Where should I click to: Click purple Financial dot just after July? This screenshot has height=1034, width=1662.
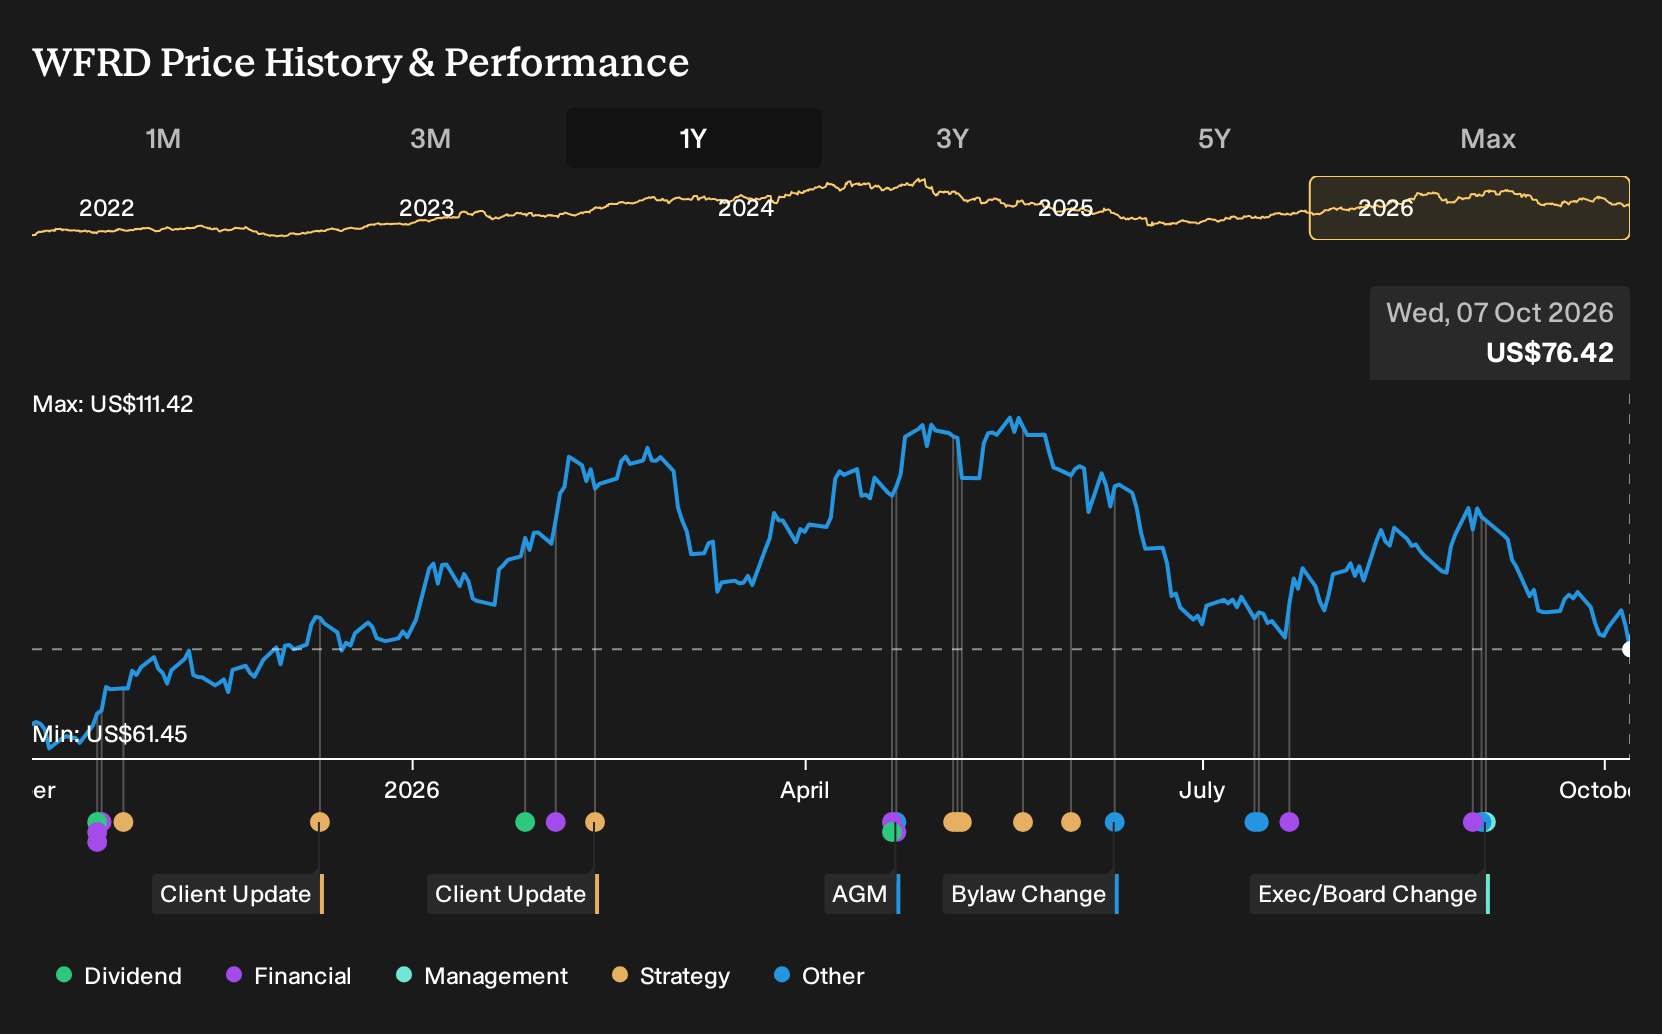1289,822
